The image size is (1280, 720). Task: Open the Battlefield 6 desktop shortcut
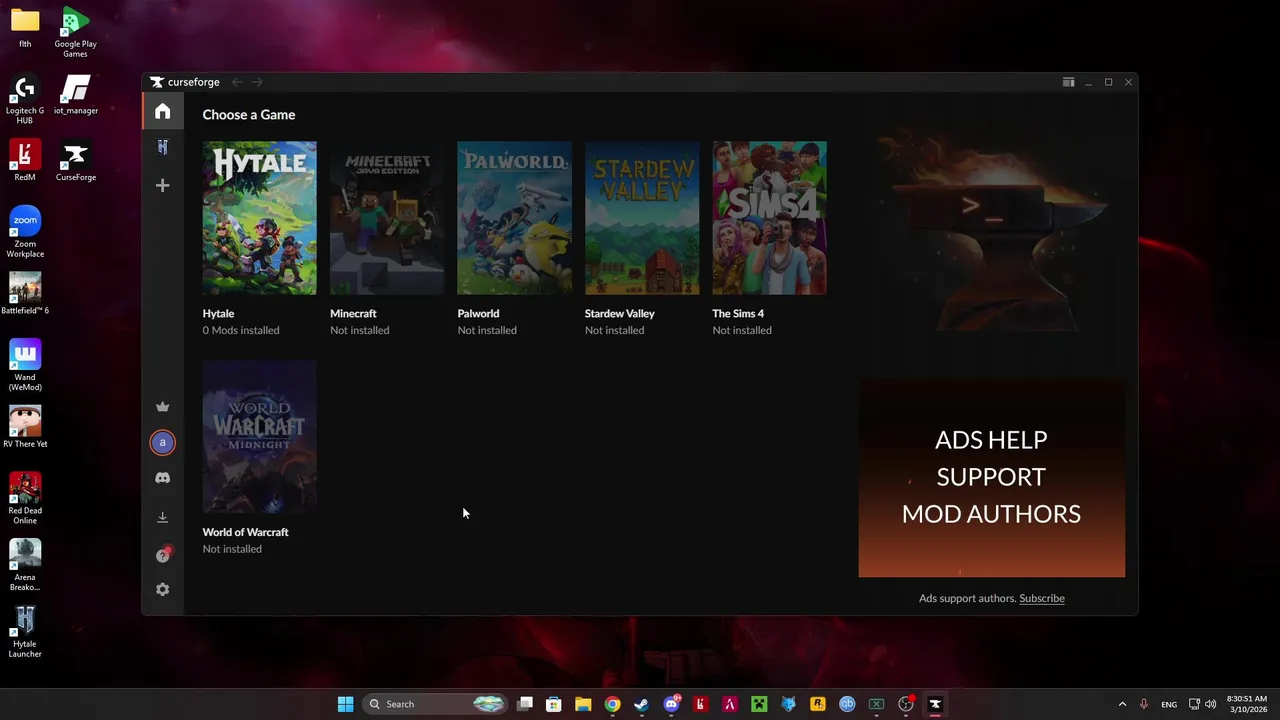pos(25,294)
